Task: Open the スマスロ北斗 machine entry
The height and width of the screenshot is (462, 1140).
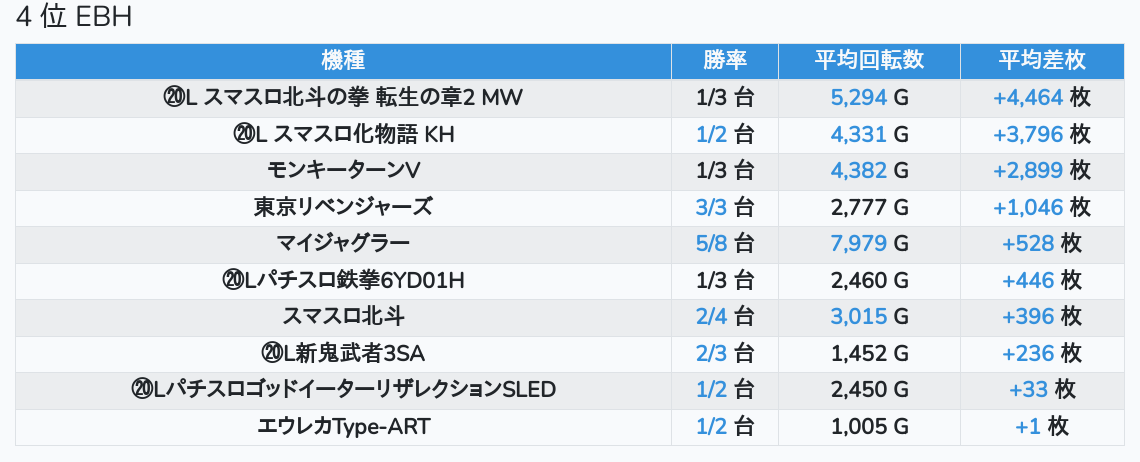Action: click(343, 317)
